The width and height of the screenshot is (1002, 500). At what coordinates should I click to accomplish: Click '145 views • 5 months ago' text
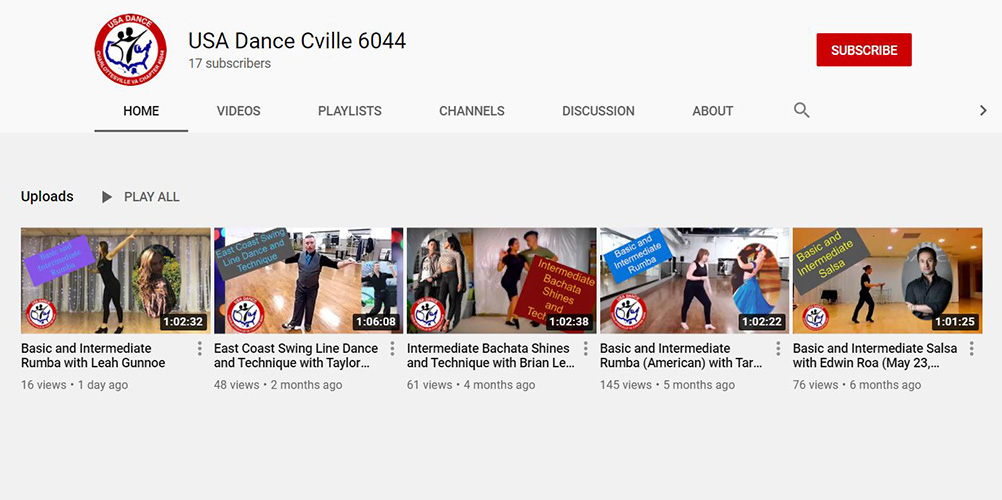[x=667, y=385]
